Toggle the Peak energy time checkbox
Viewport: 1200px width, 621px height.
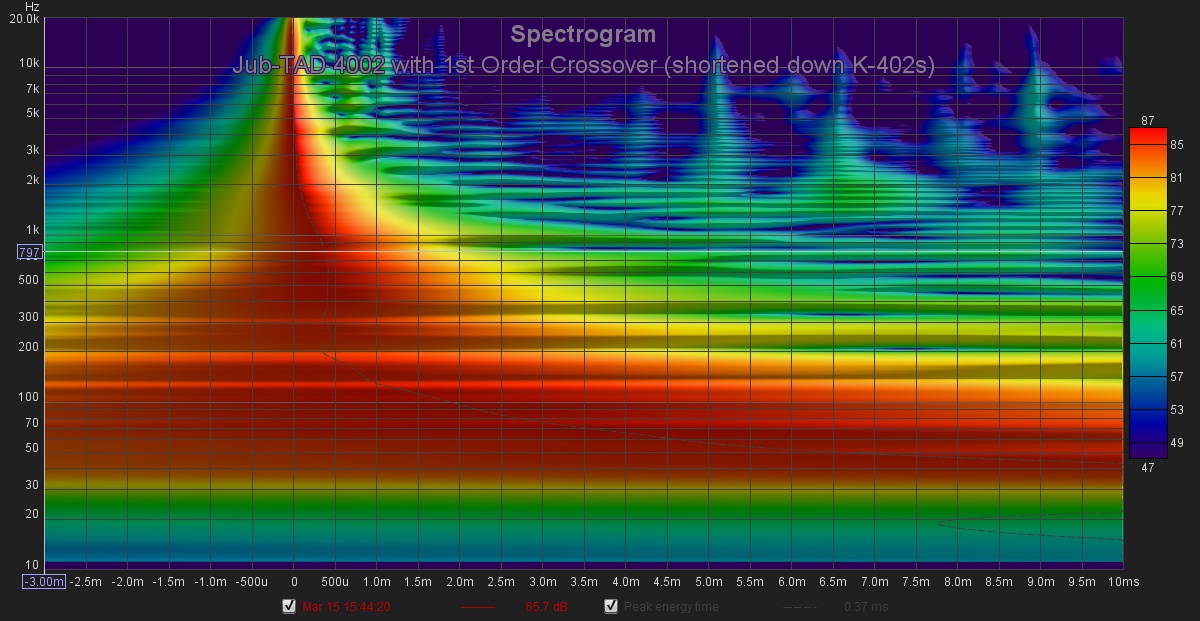[611, 606]
